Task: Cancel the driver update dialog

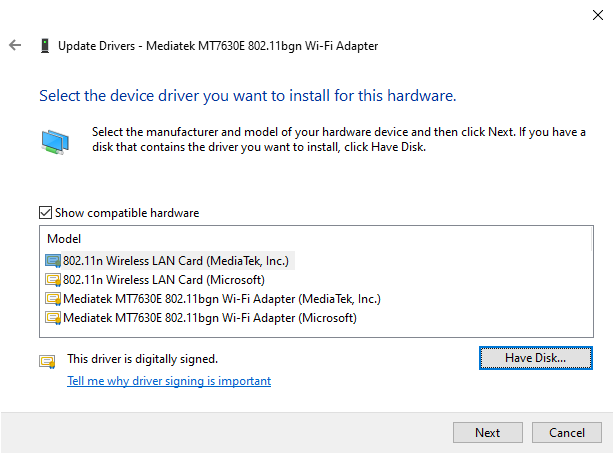Action: click(x=566, y=433)
